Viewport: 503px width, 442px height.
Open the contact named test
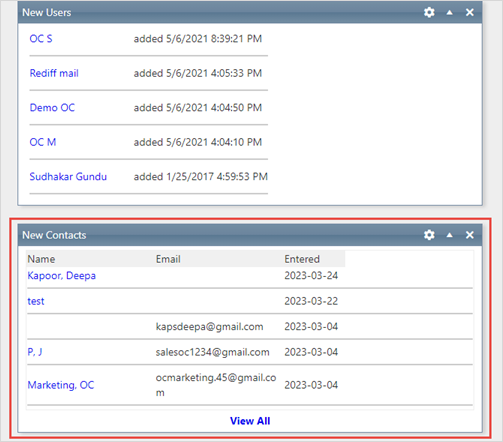pyautogui.click(x=36, y=301)
